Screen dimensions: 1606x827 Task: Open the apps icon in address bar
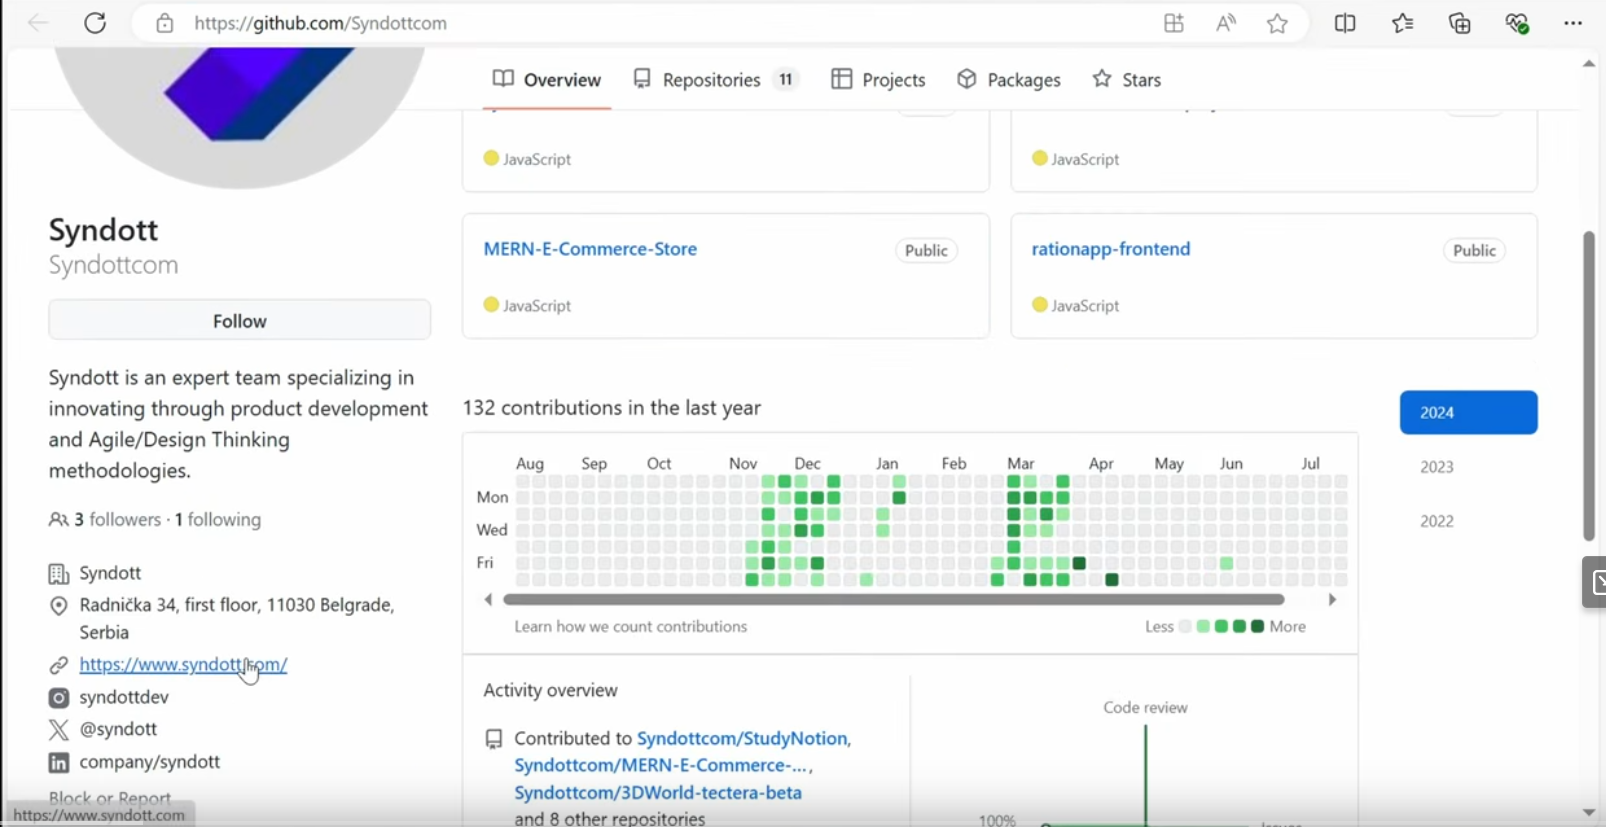pos(1174,23)
